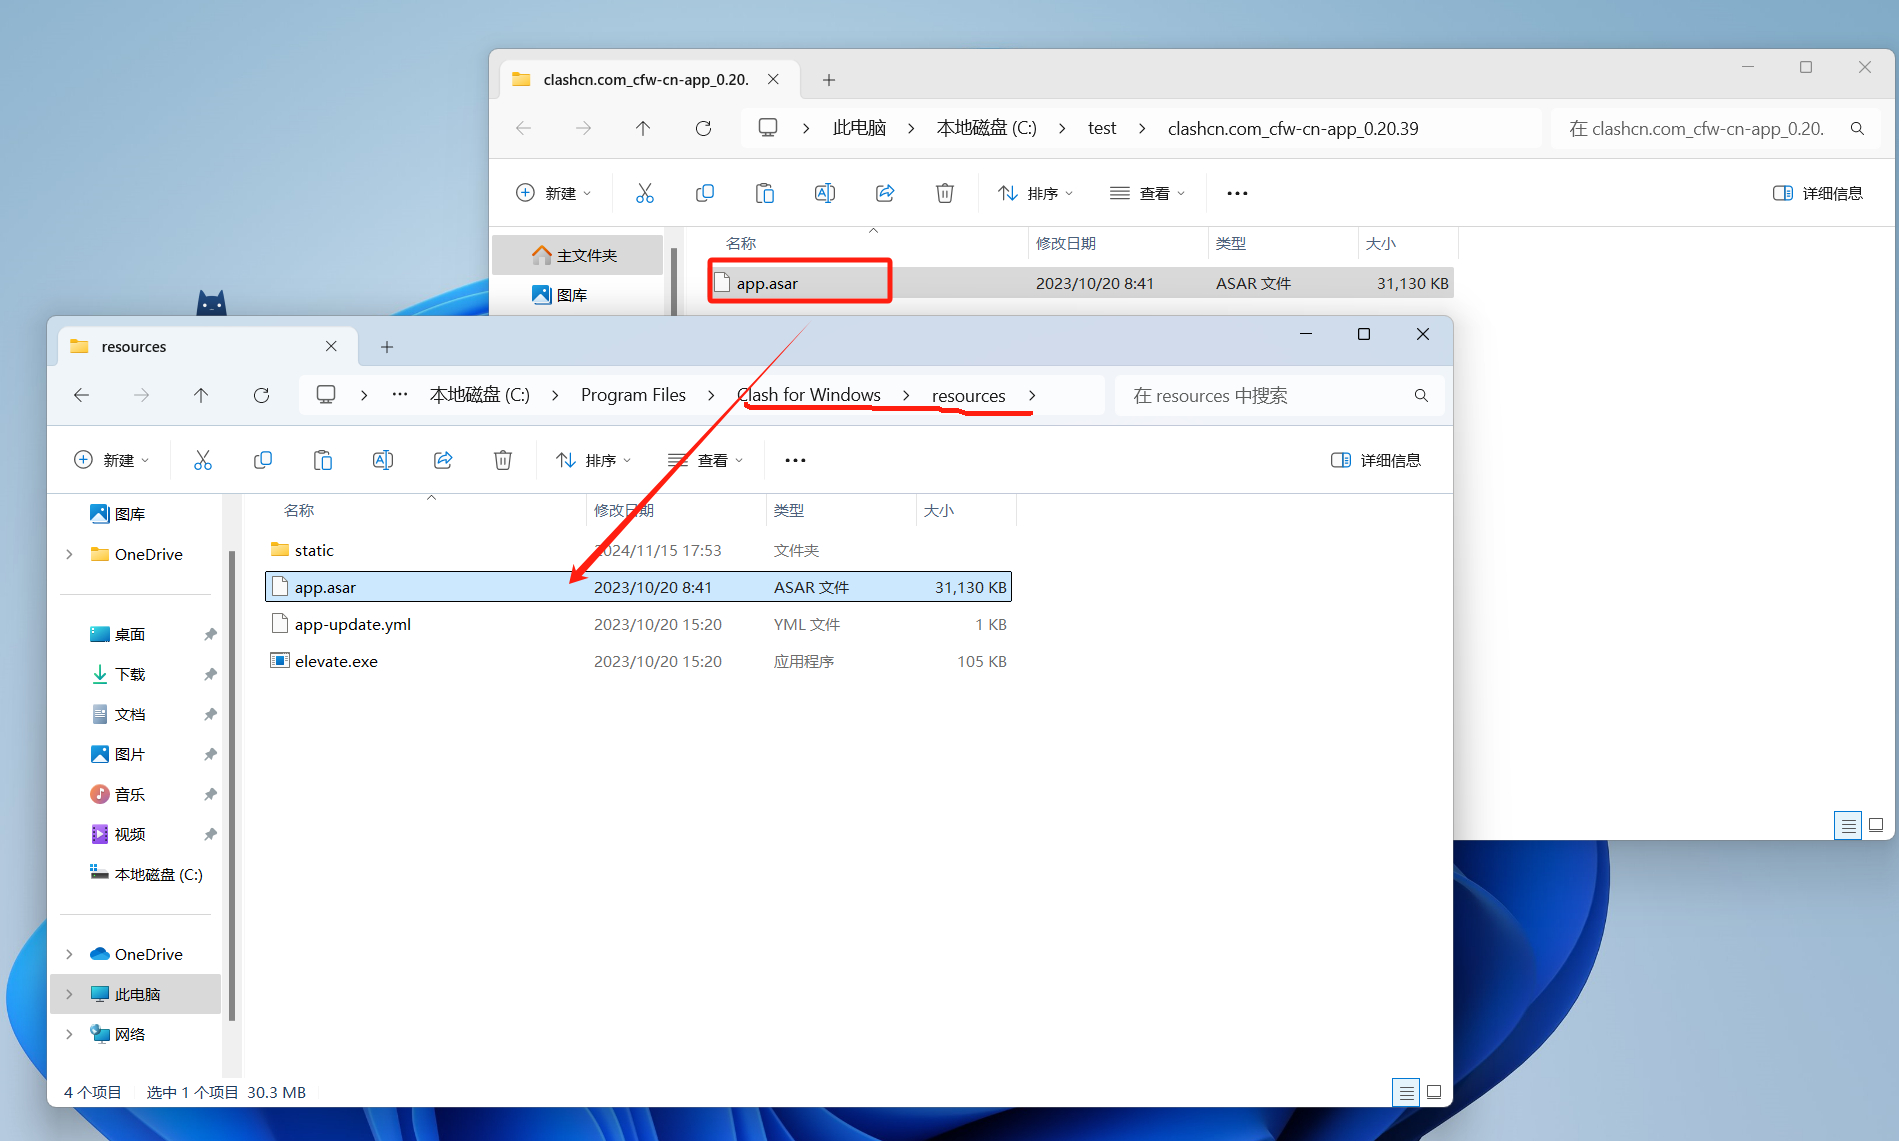The height and width of the screenshot is (1141, 1899).
Task: Open the 排序 sort dropdown in resources window
Action: click(594, 460)
